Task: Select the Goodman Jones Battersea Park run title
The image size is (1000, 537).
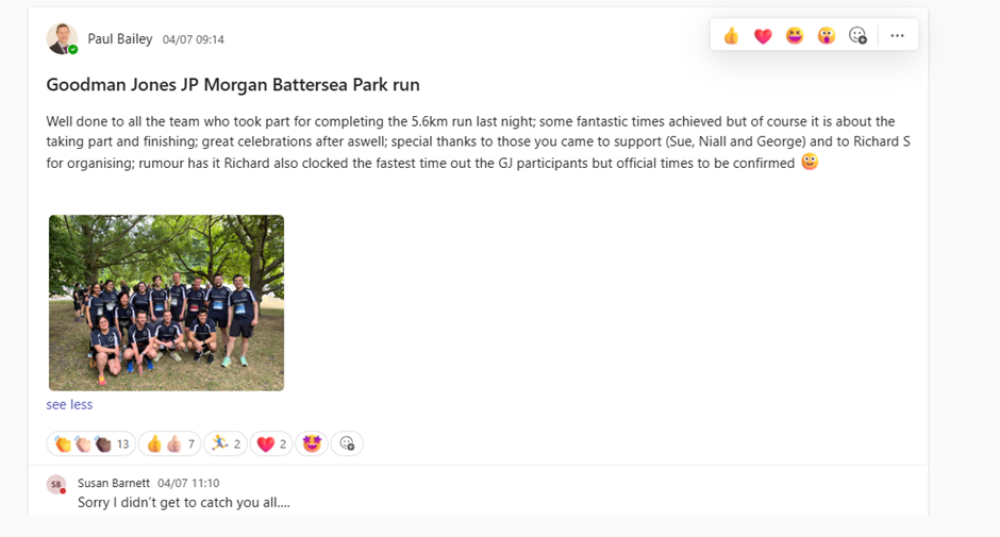Action: coord(233,85)
